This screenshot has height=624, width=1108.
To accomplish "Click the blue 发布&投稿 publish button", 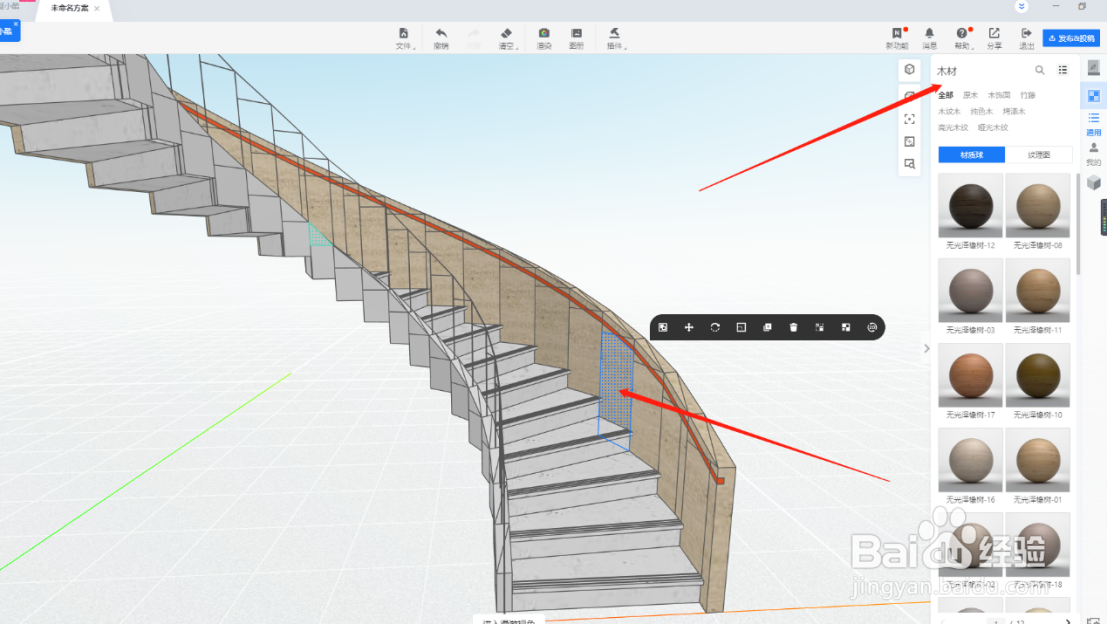I will 1071,38.
